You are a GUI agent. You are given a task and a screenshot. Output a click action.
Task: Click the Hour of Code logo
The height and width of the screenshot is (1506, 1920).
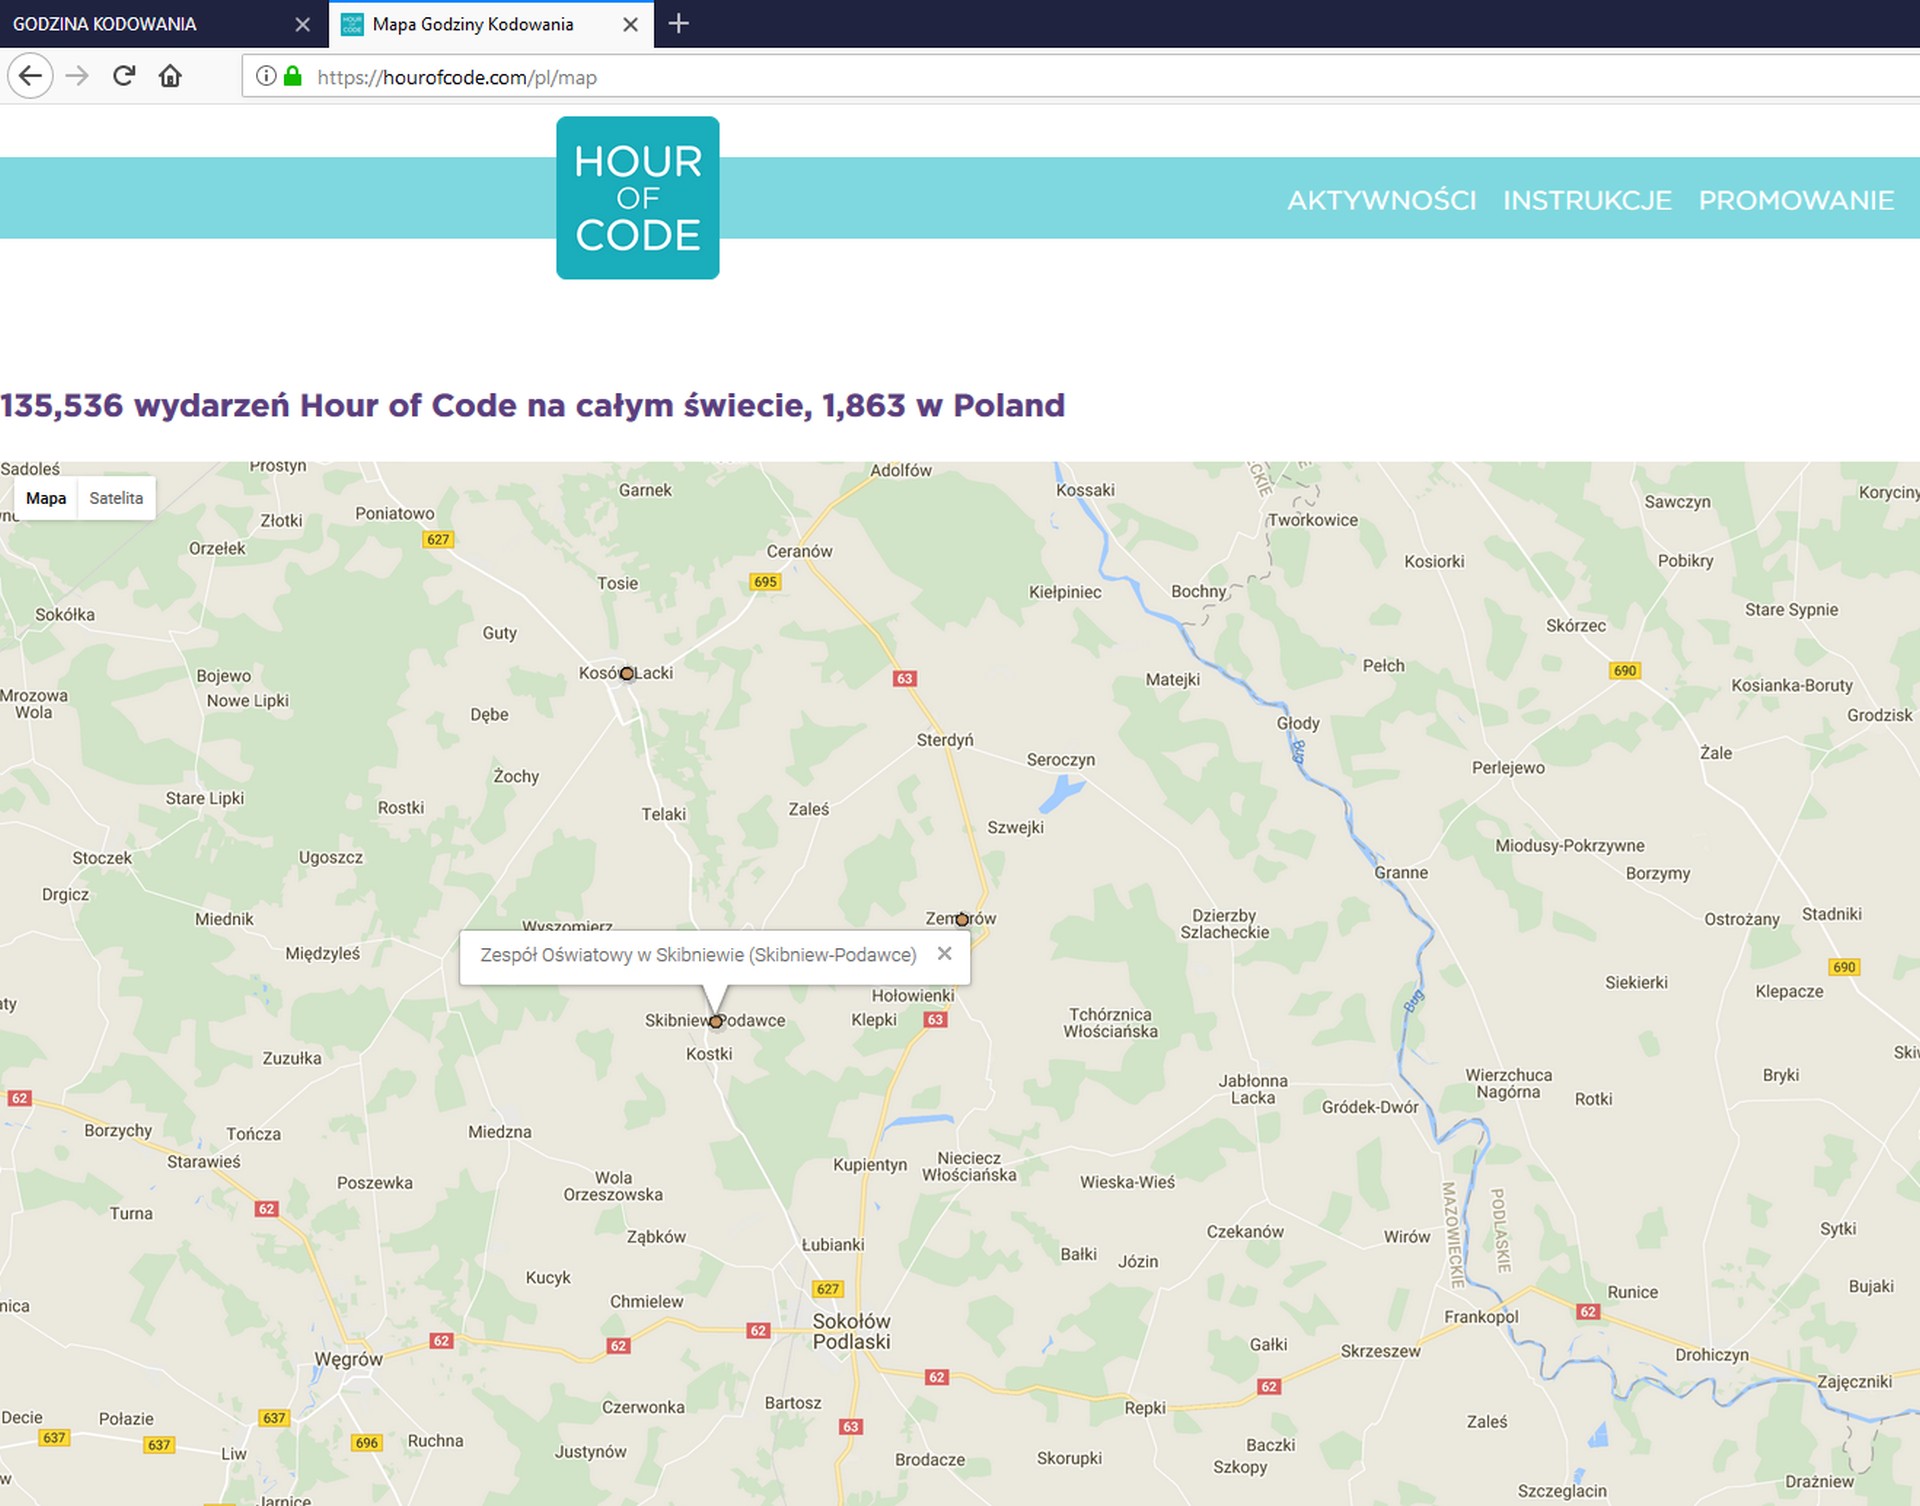click(x=638, y=198)
